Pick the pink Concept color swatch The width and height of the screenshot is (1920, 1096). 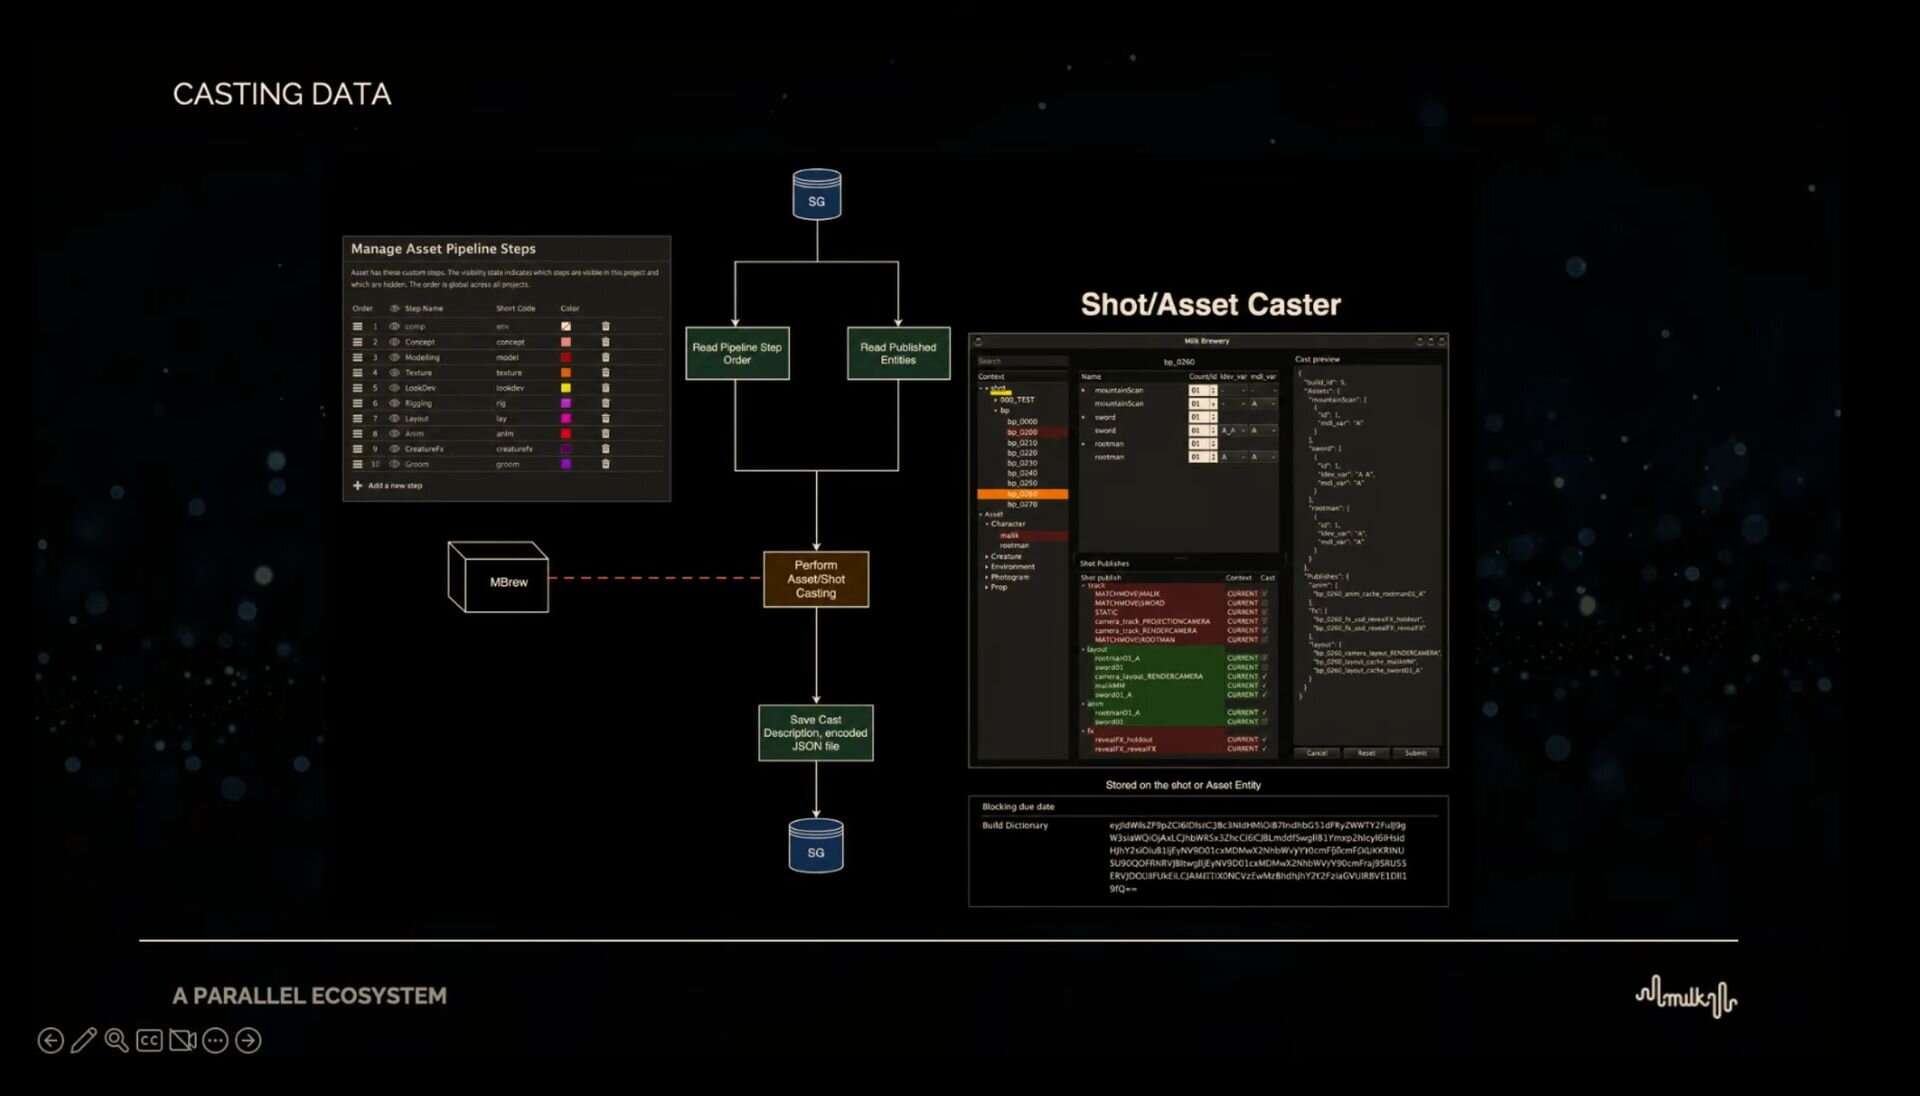(x=566, y=342)
